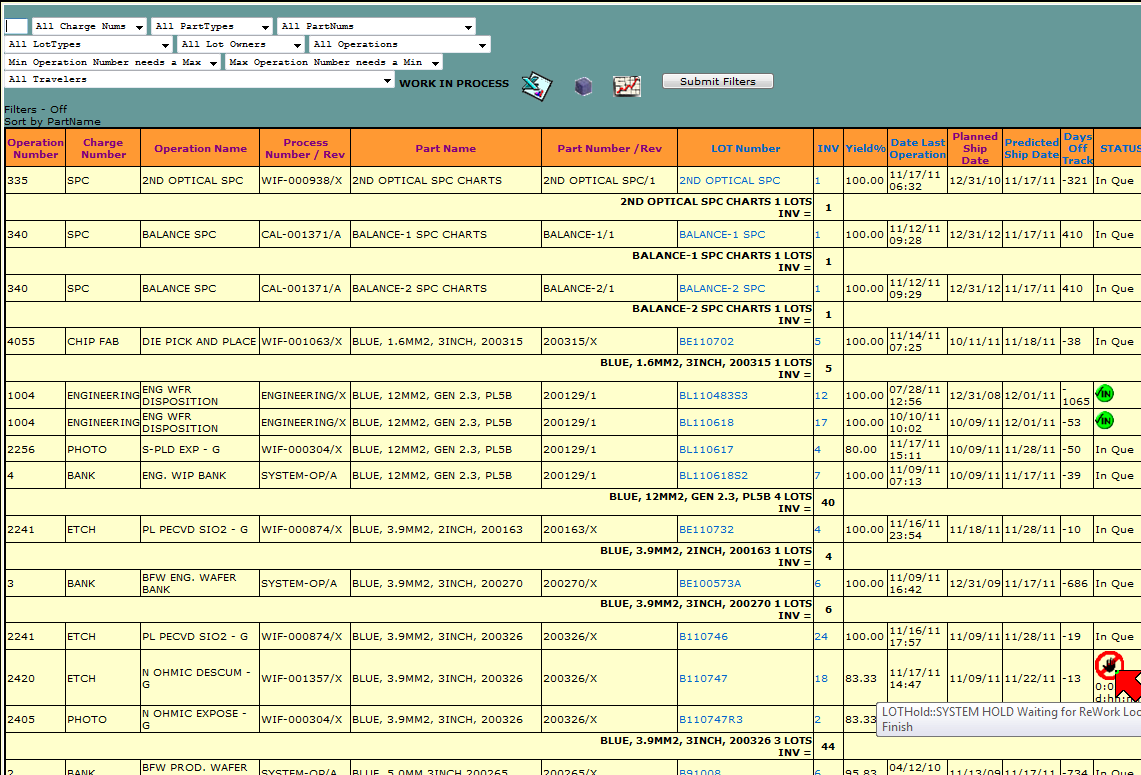Sort by Predicted Ship Date header
The image size is (1141, 775).
(x=1030, y=148)
